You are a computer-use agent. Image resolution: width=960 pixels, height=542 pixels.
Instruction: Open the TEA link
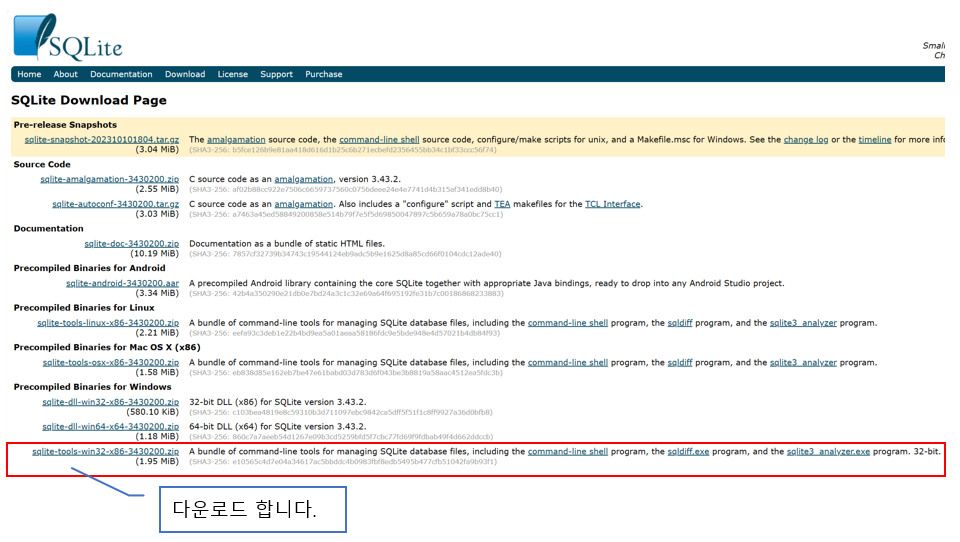pyautogui.click(x=502, y=204)
